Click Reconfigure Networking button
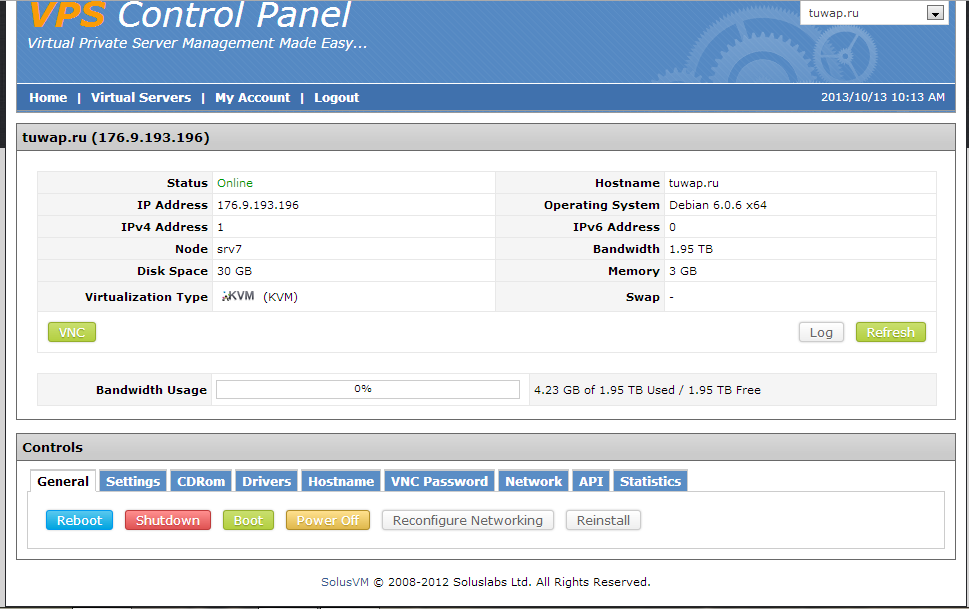This screenshot has width=969, height=609. [467, 520]
